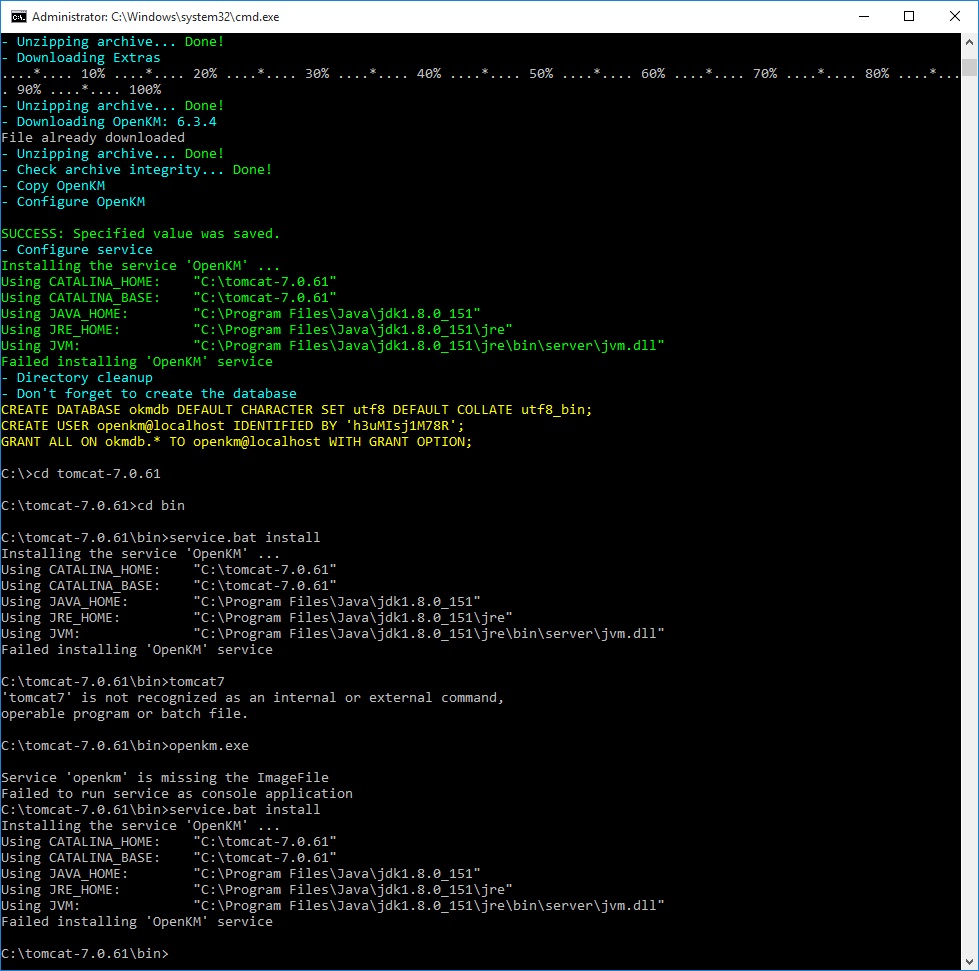Click the cmd.exe icon in title bar

17,16
